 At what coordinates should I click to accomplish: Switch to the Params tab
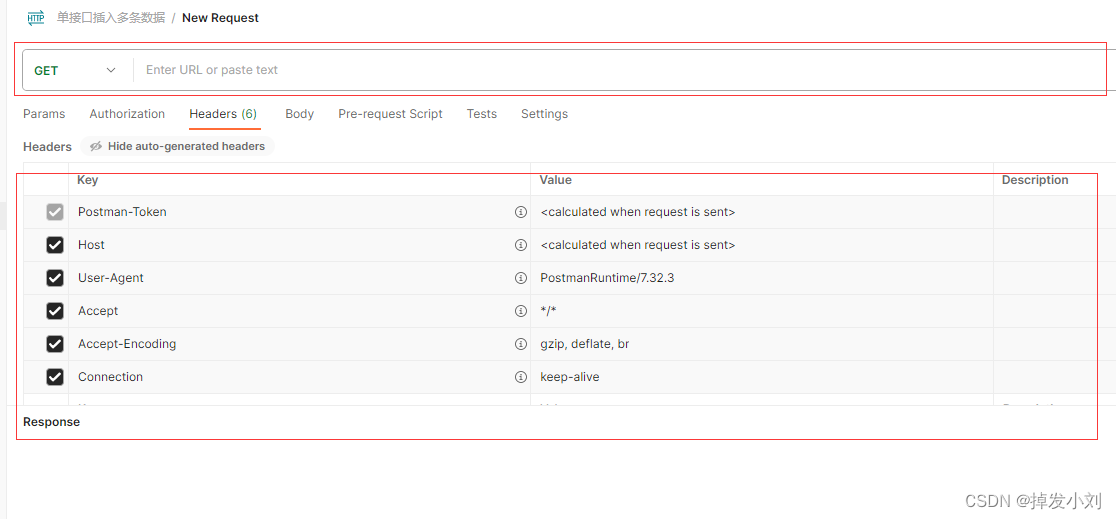pos(44,114)
